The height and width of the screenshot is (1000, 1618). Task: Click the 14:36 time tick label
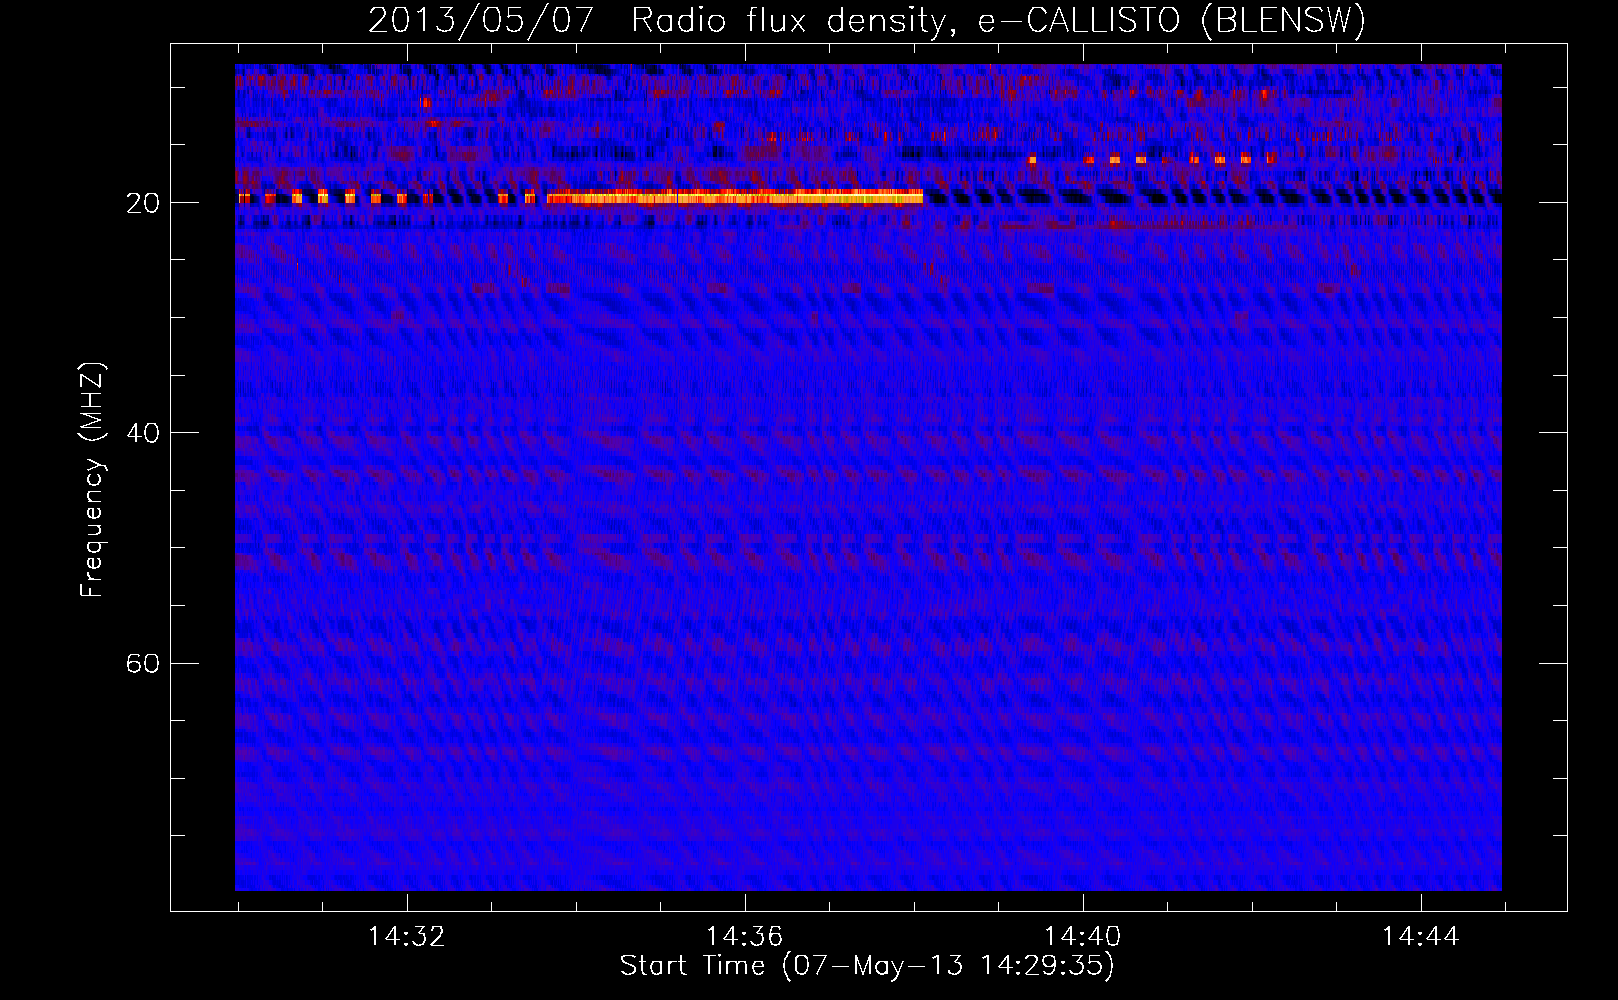[744, 937]
